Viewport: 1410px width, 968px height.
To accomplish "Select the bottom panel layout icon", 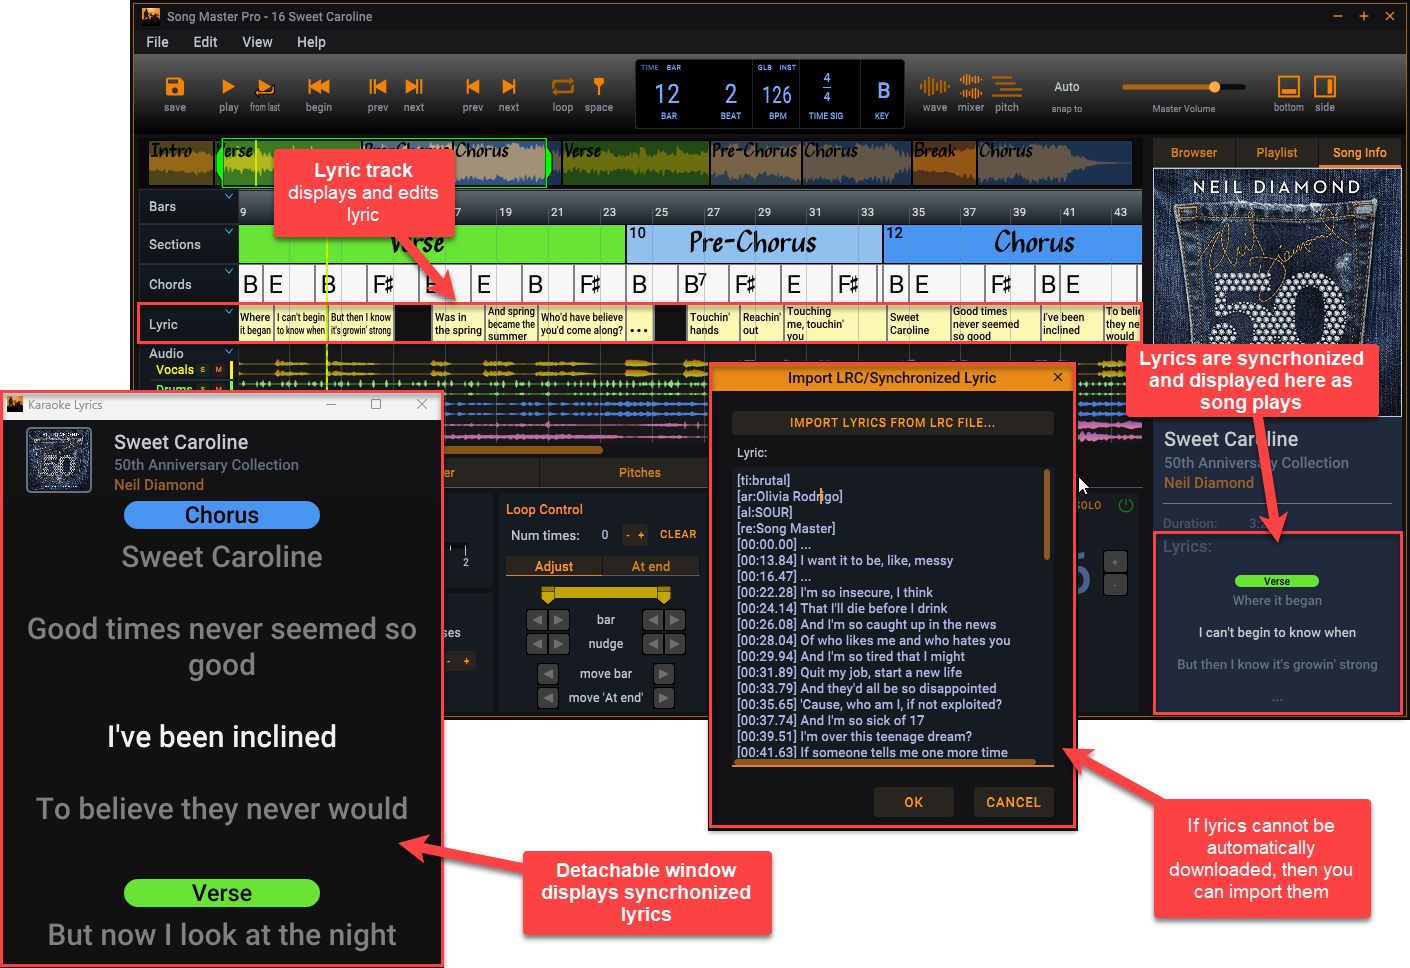I will (x=1288, y=88).
